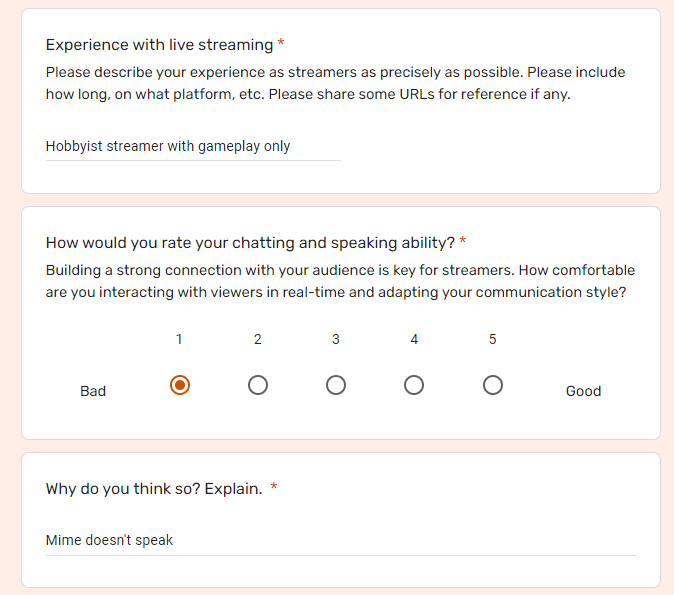The width and height of the screenshot is (674, 595).
Task: Click the number 5 label above scale
Action: (493, 339)
